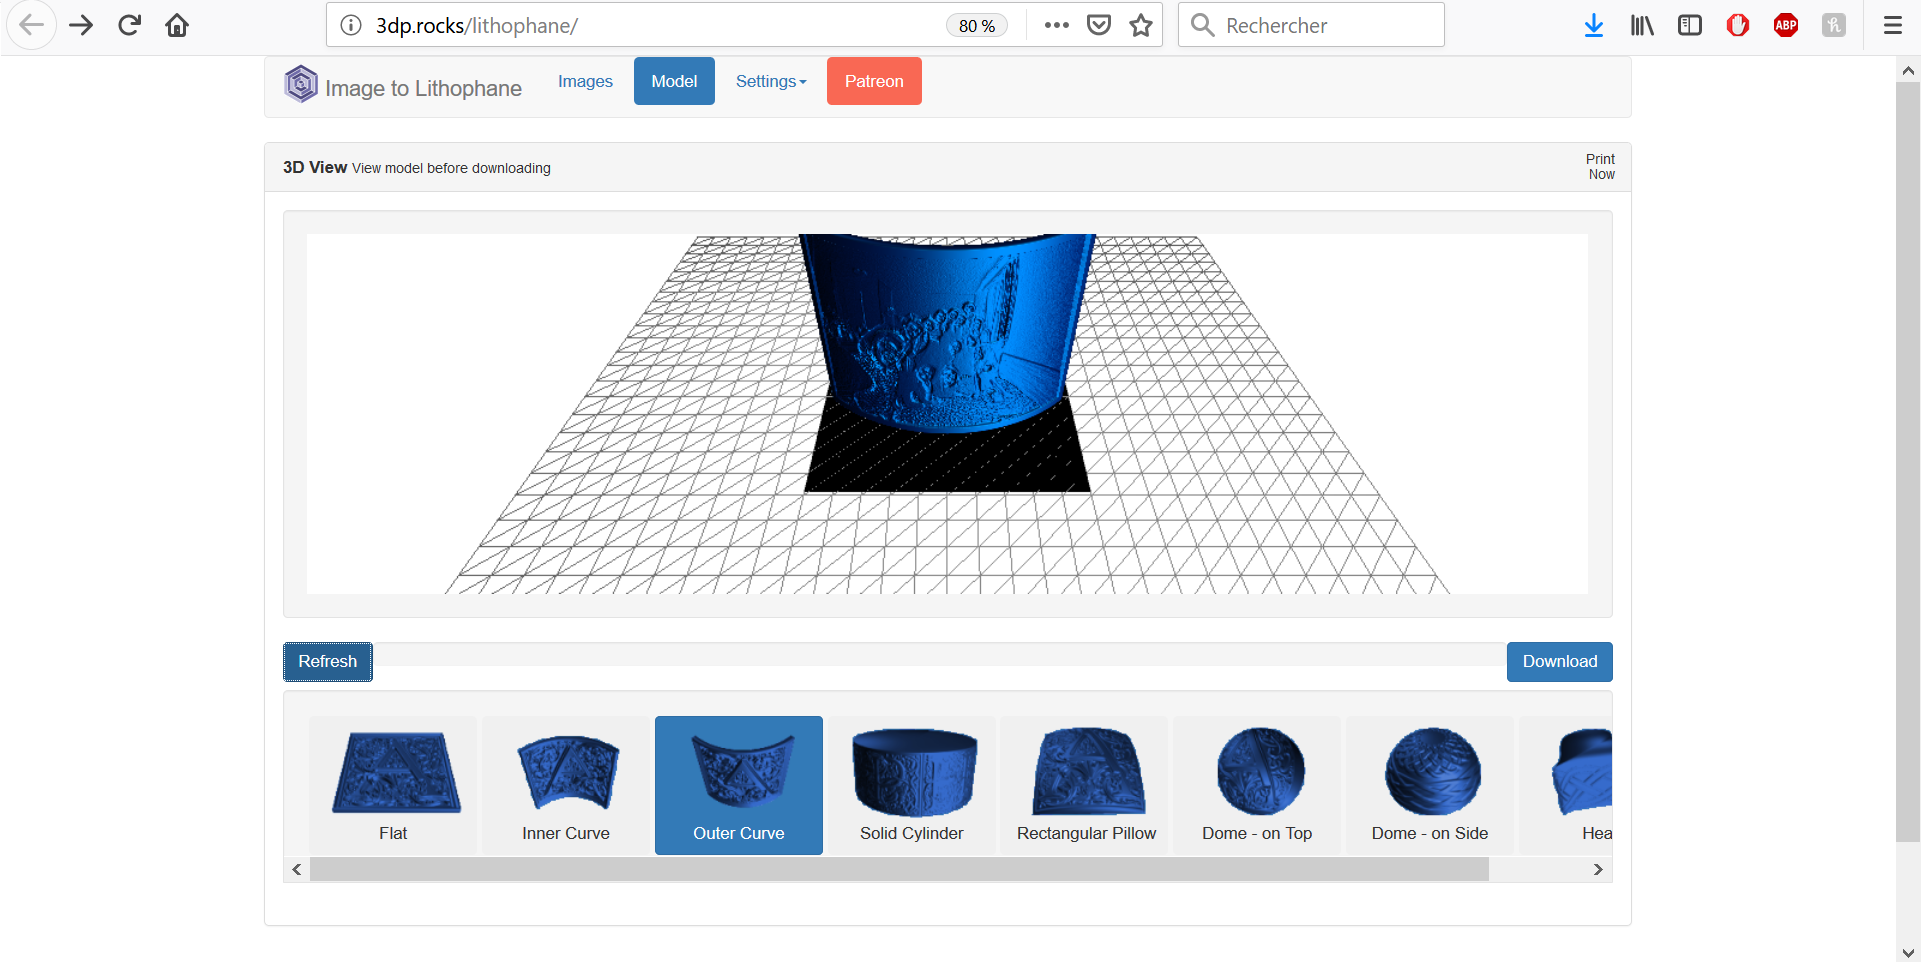
Task: Click the shape list right scroll arrow
Action: click(1598, 870)
